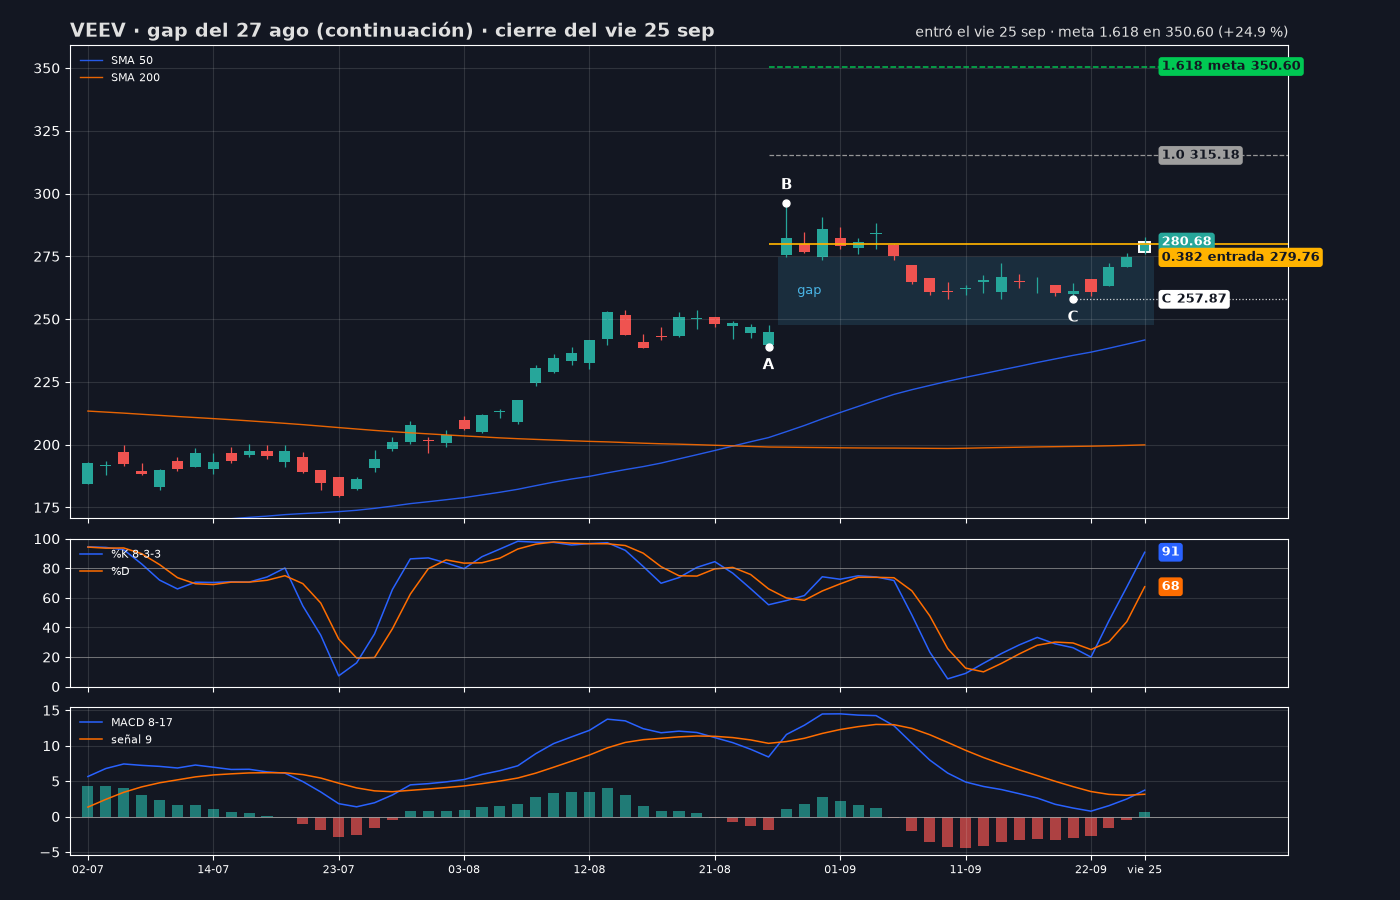Click the '12-08' date label
Screen dimensions: 1400x900
pos(589,870)
